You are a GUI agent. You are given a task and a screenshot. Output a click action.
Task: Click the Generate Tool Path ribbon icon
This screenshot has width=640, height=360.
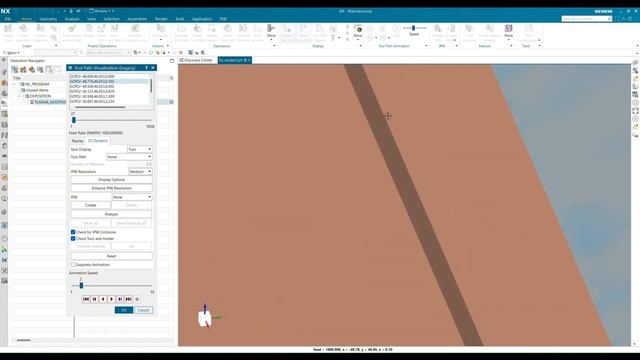pos(181,33)
